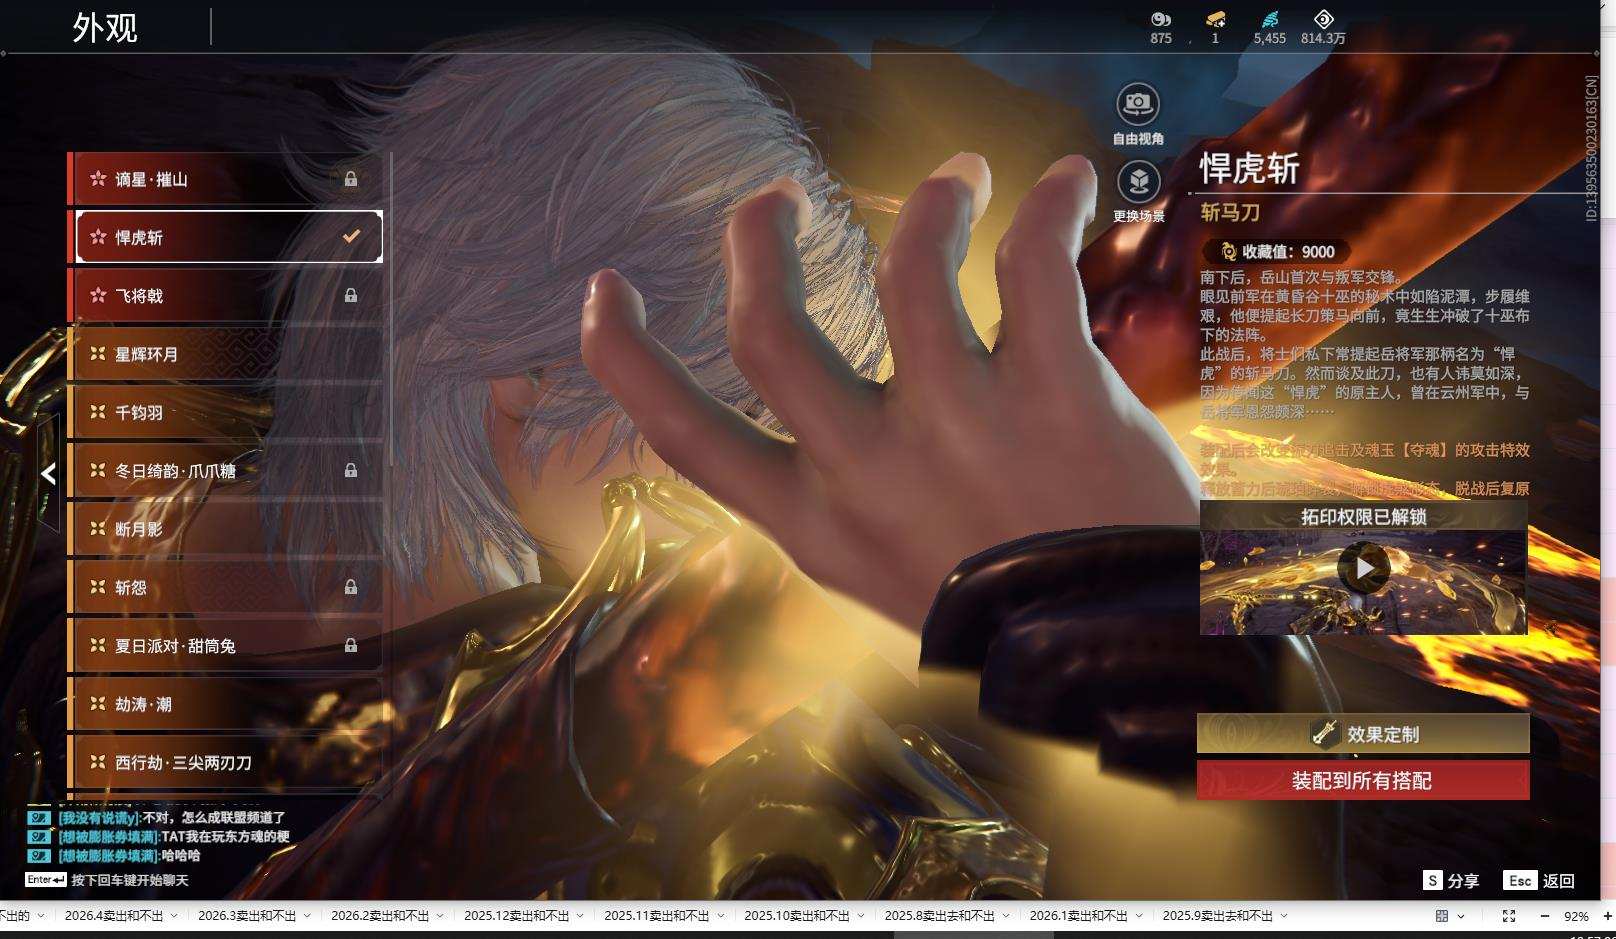
Task: Click chat message TAT我在玩东方魂的梗
Action: pos(225,837)
